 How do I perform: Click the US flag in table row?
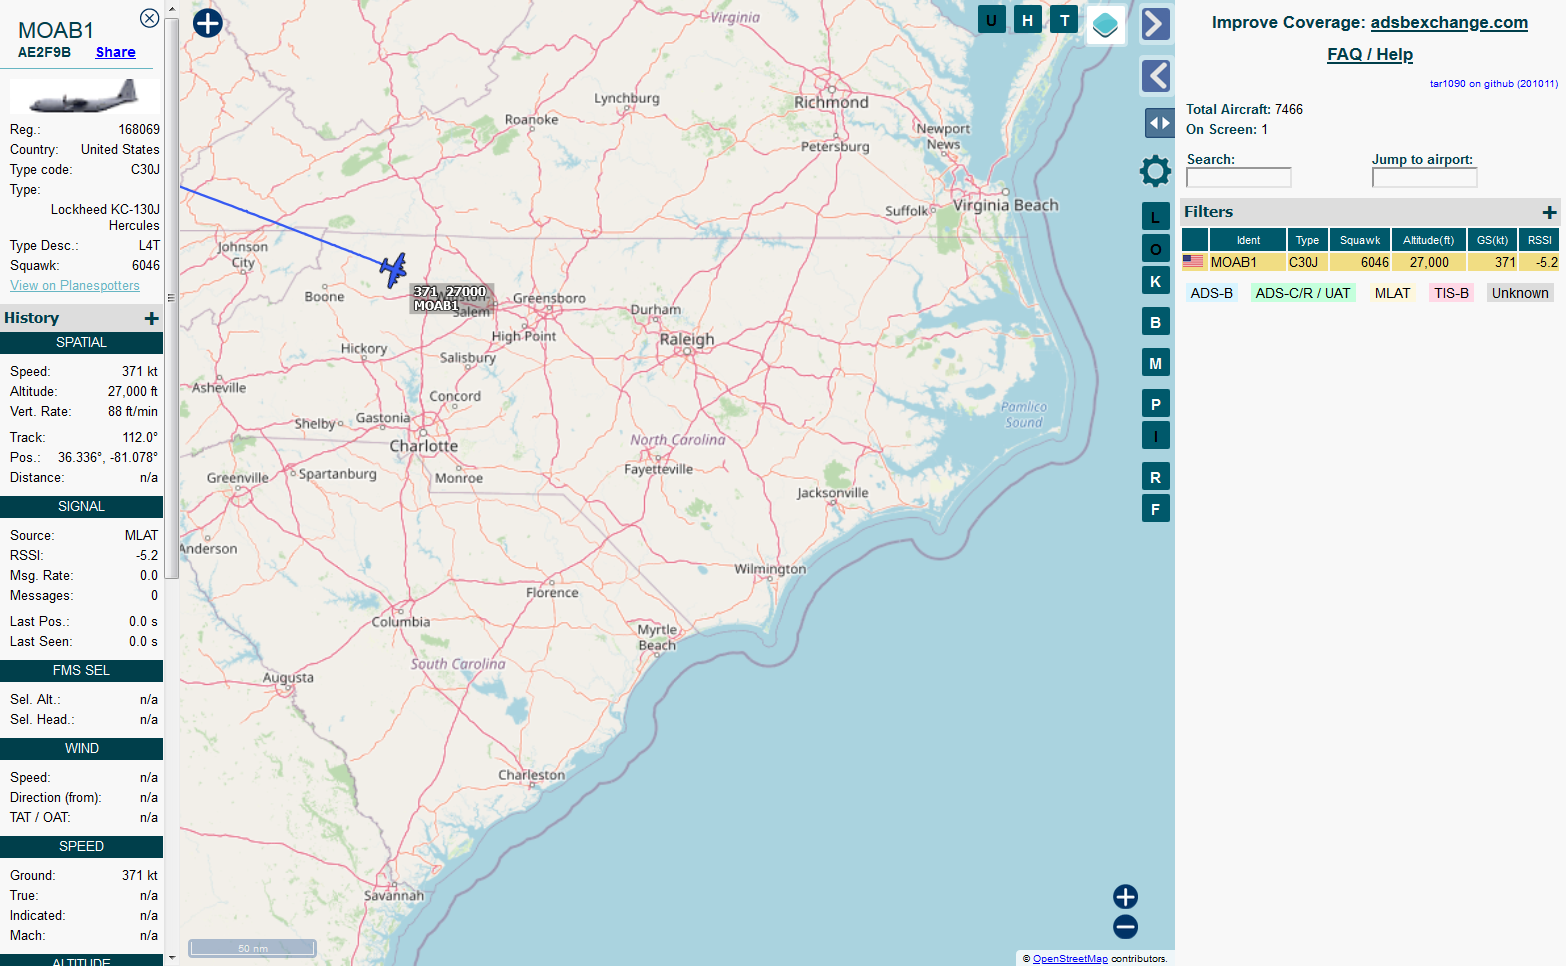[x=1193, y=262]
